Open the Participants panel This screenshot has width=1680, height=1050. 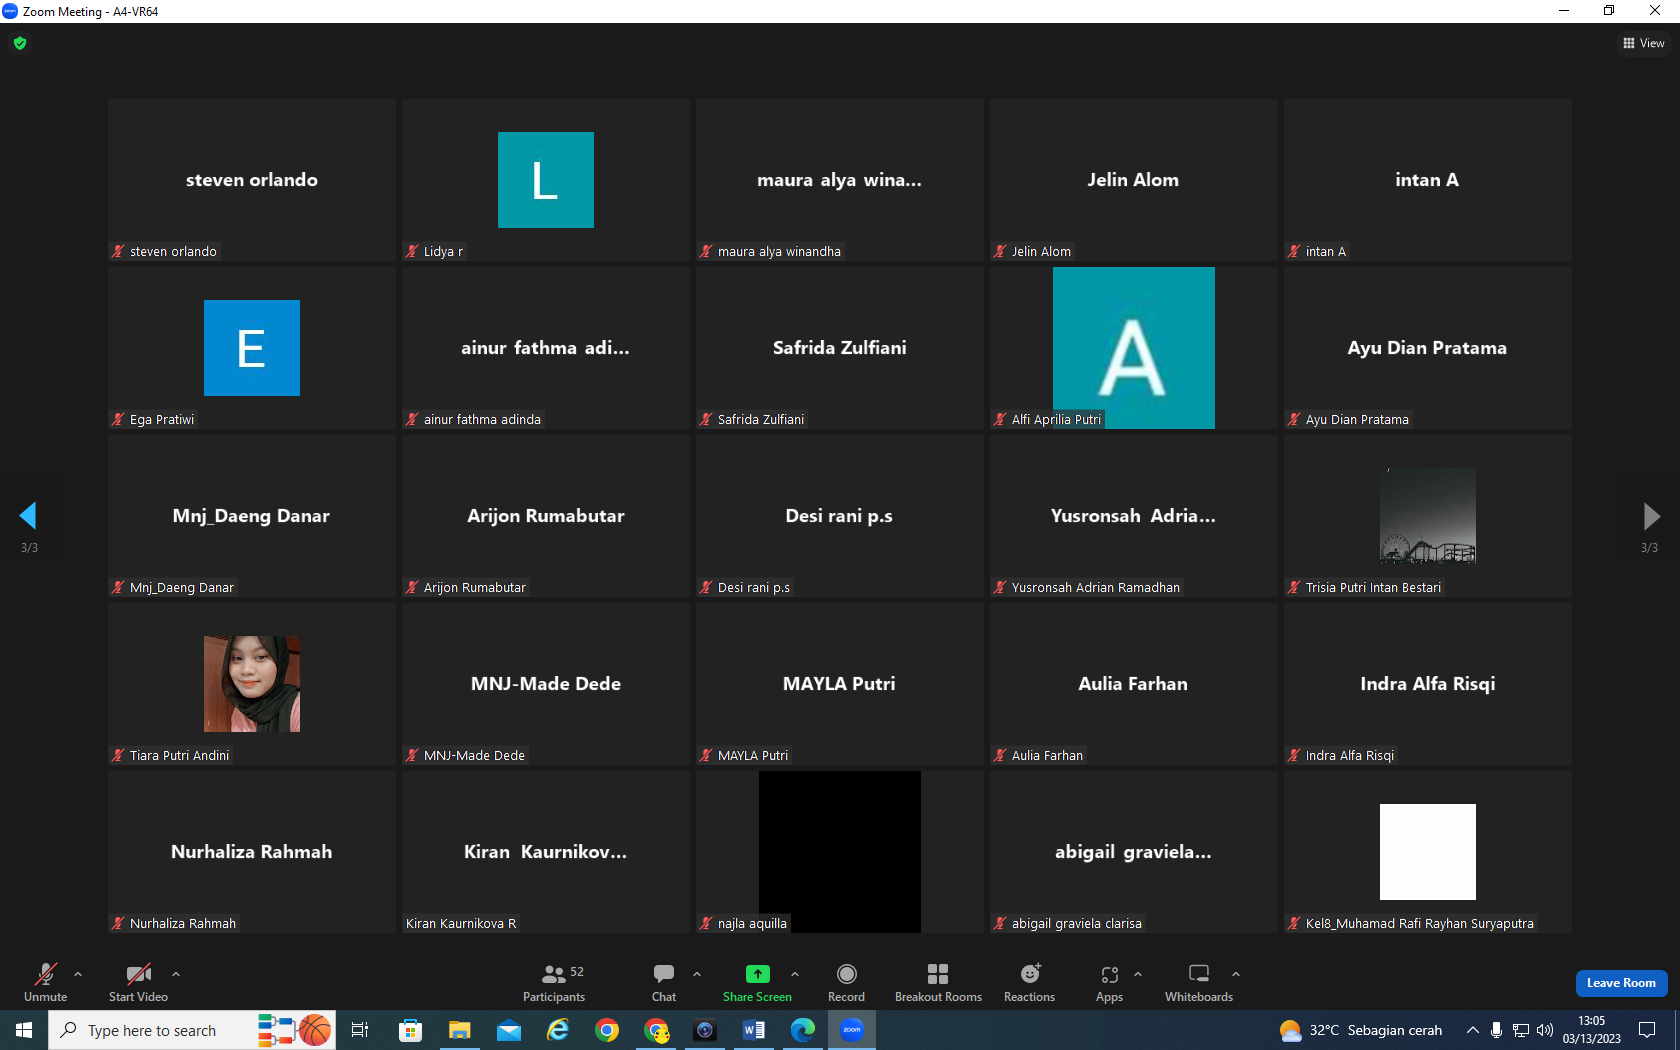coord(554,983)
